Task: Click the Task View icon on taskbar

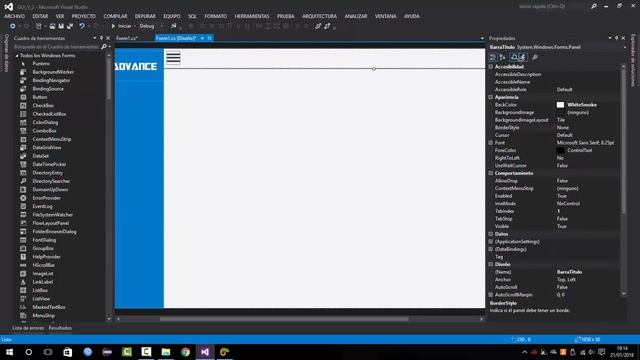Action: coord(48,352)
